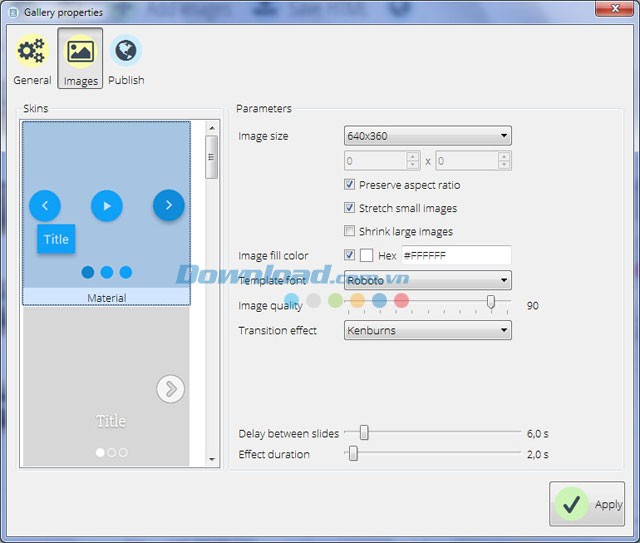The image size is (640, 543).
Task: Expand the Template font dropdown
Action: pyautogui.click(x=427, y=281)
